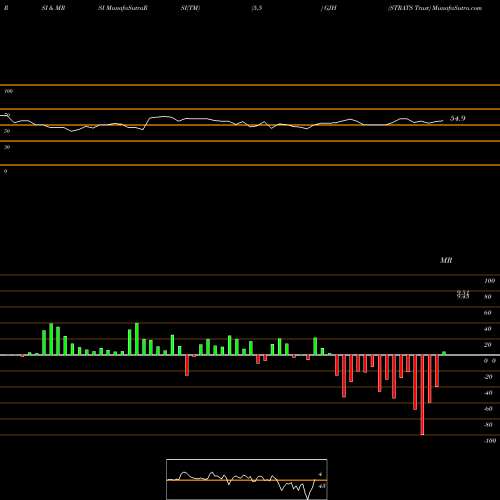Click the 20 label on the MR axis
This screenshot has height=500, width=500.
pyautogui.click(x=488, y=345)
